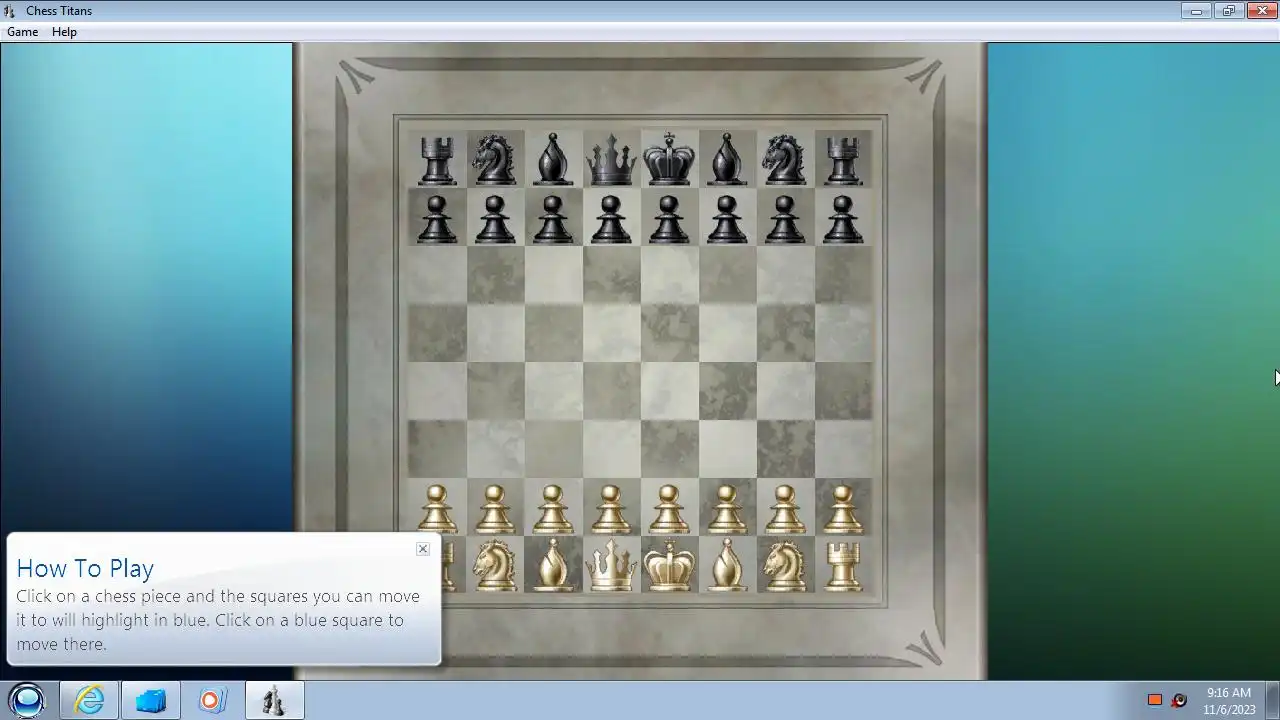
Task: Click the Chess Titans taskbar button
Action: [275, 700]
